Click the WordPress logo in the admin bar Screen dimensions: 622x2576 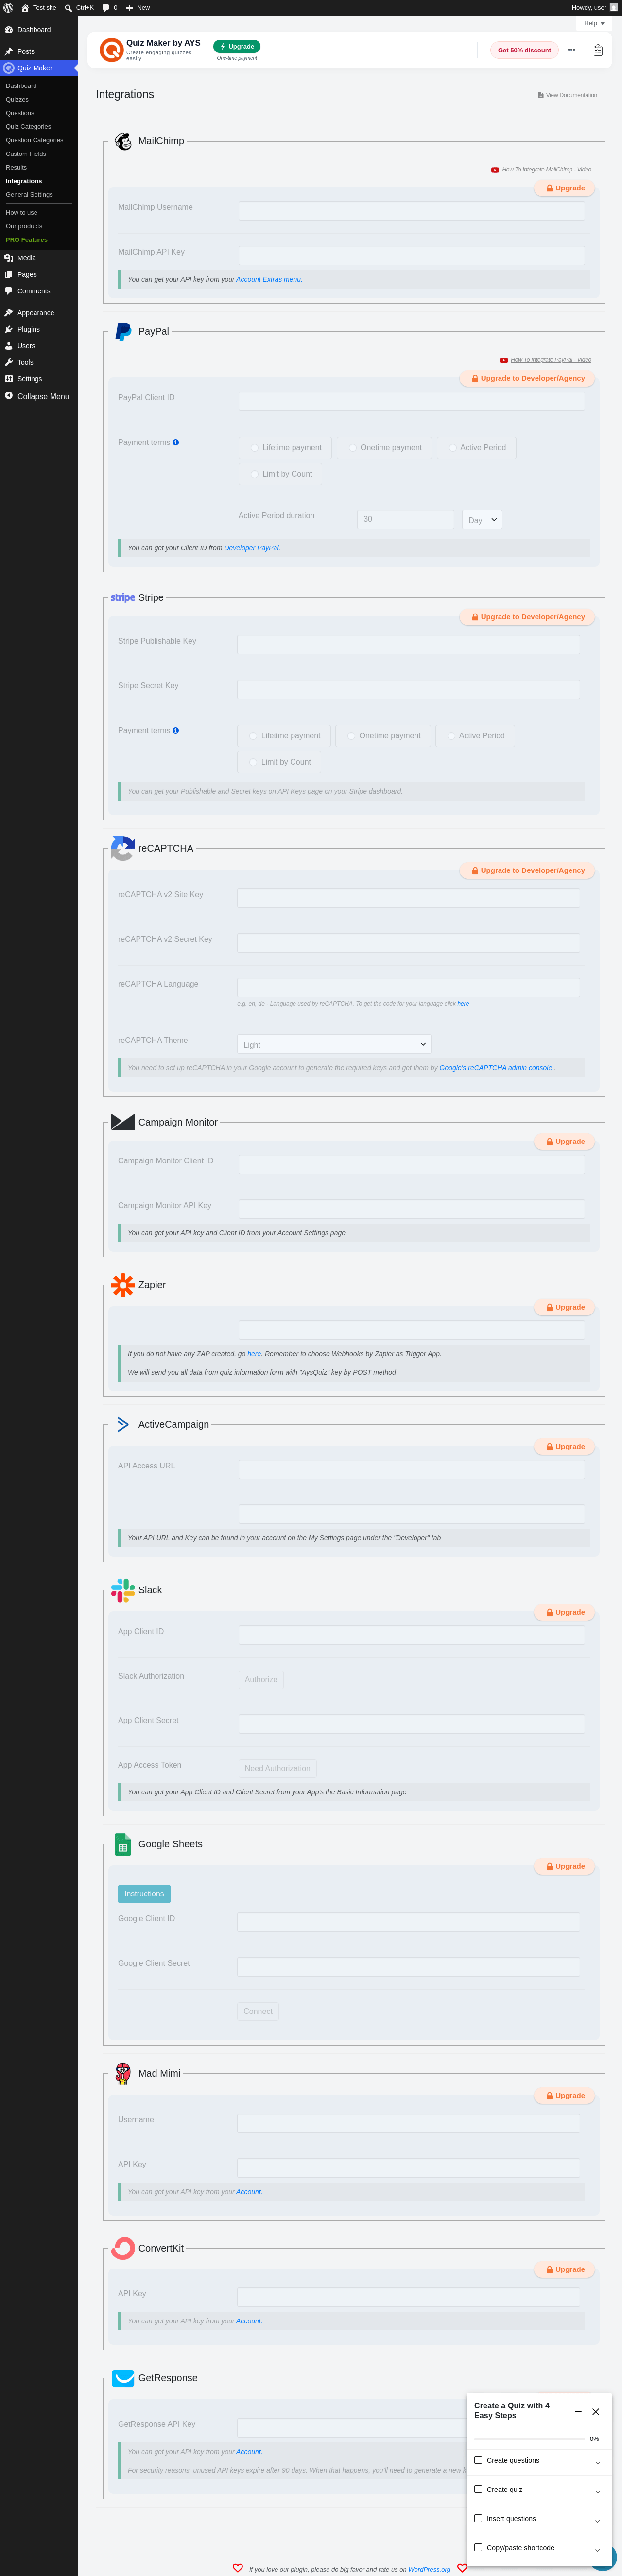8,7
